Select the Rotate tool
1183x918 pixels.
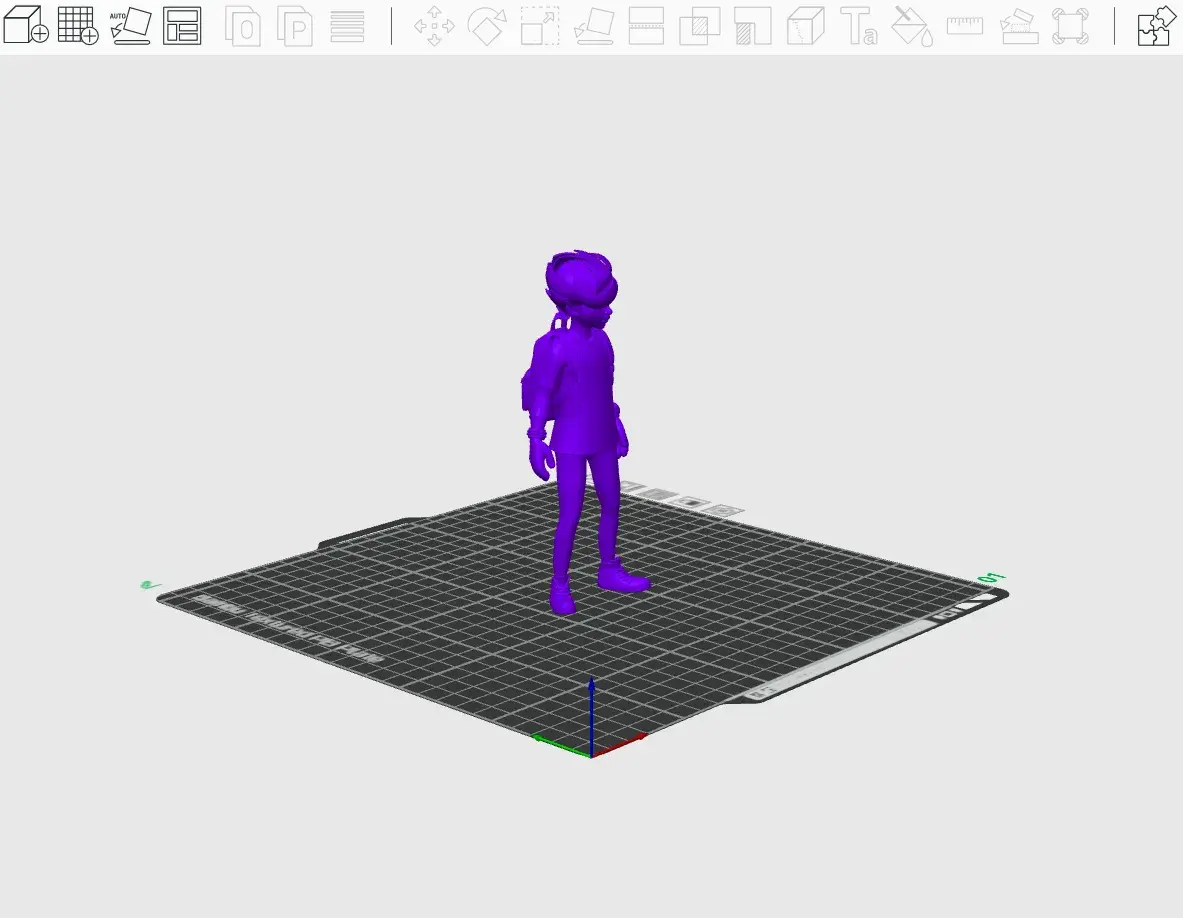click(x=487, y=26)
